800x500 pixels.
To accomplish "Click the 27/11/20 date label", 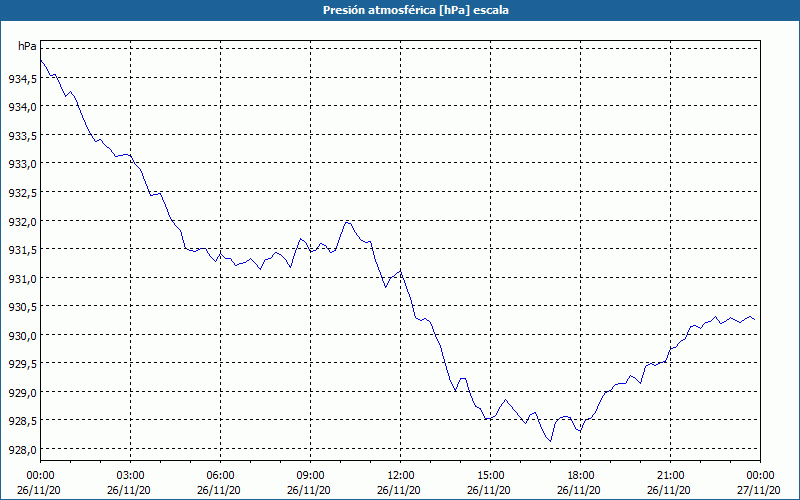I will point(760,490).
